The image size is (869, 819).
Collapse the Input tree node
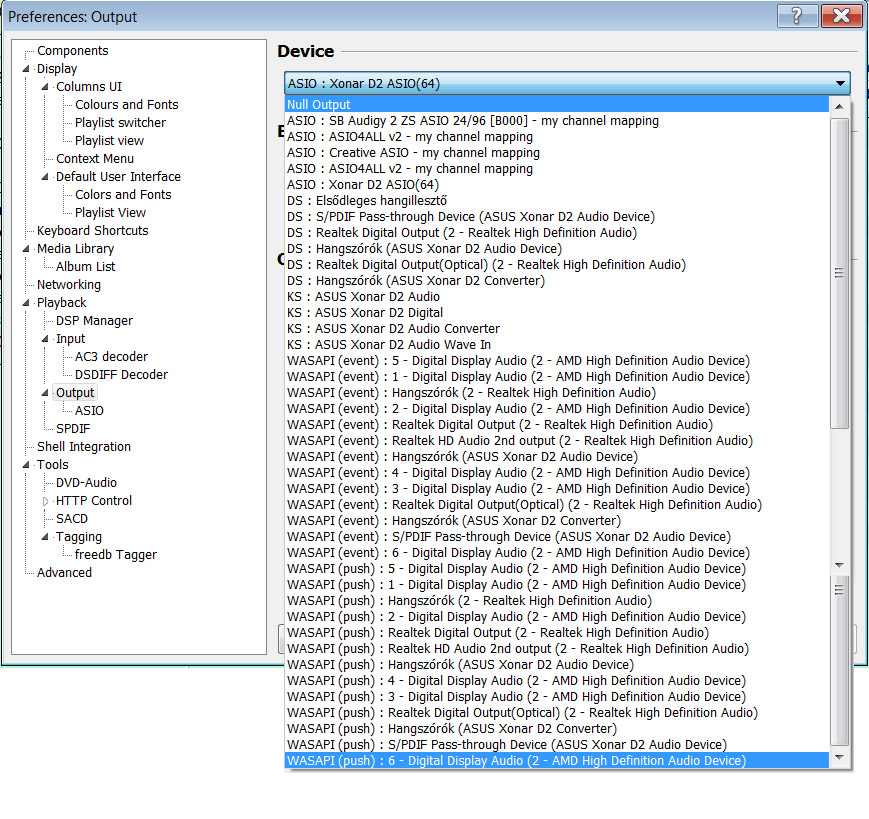(45, 339)
